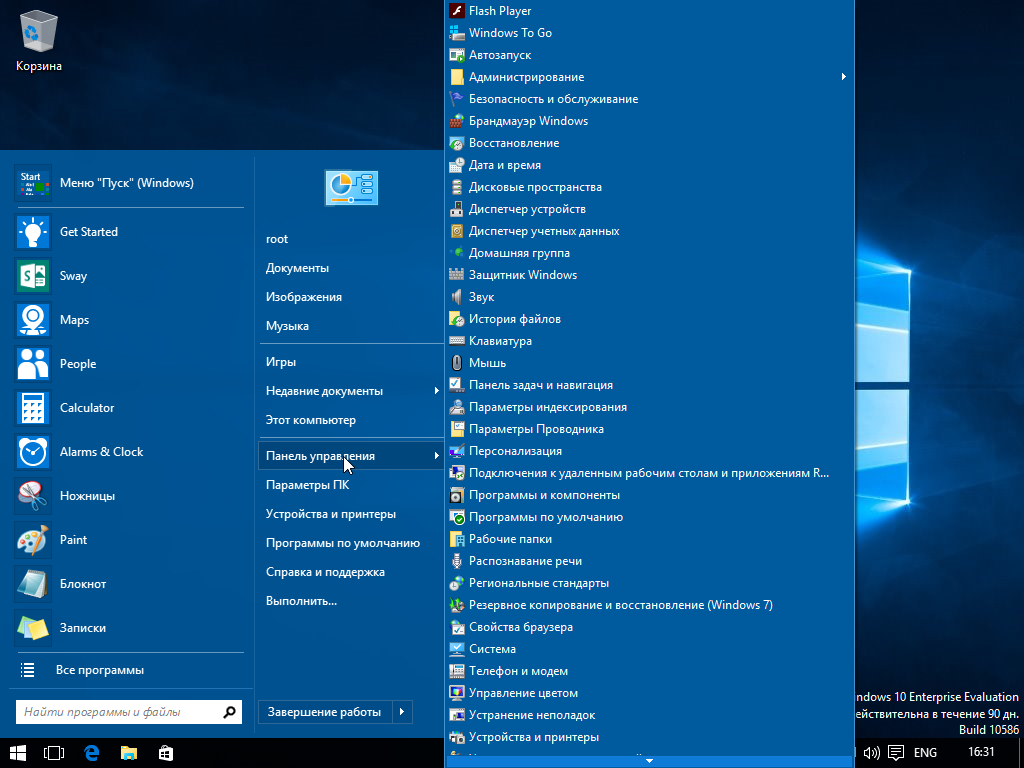Expand the Недавние документы submenu arrow
Image resolution: width=1024 pixels, height=768 pixels.
click(x=436, y=391)
